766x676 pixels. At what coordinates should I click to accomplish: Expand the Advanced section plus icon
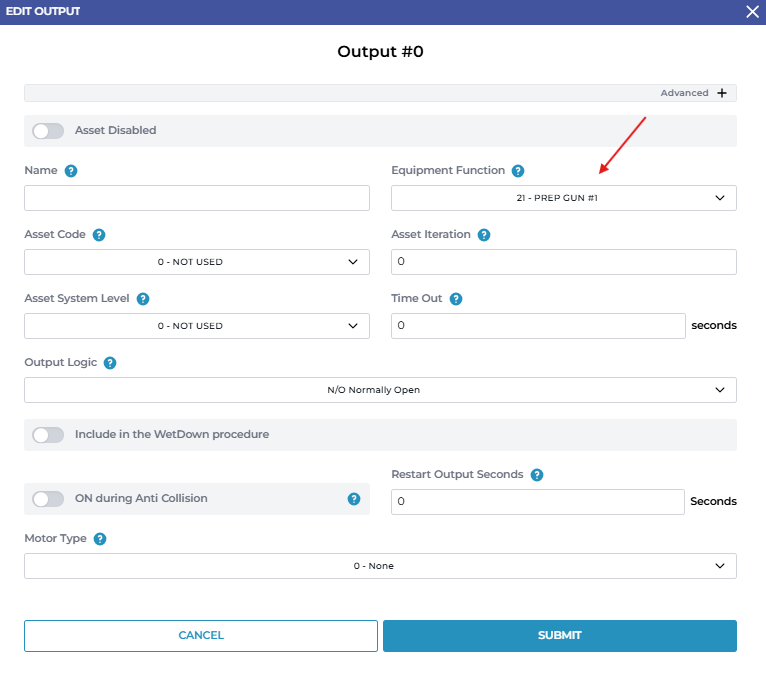coord(721,93)
